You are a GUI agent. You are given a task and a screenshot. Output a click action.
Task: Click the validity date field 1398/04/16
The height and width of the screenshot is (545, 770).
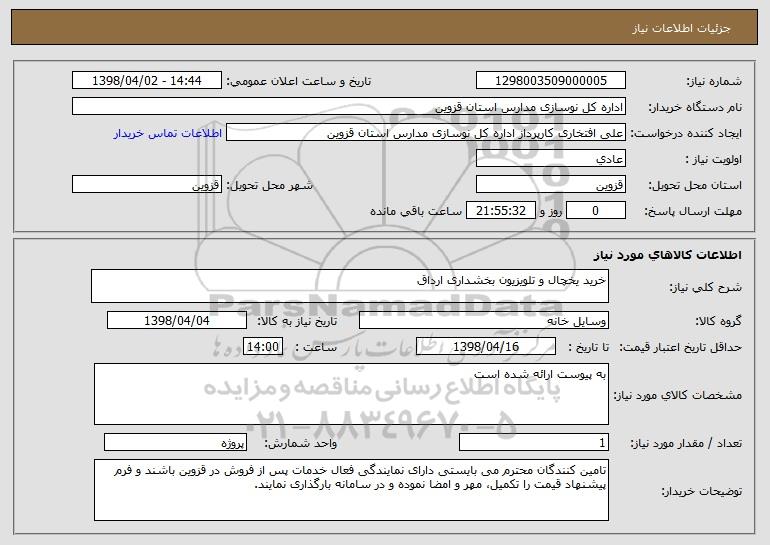pos(486,346)
